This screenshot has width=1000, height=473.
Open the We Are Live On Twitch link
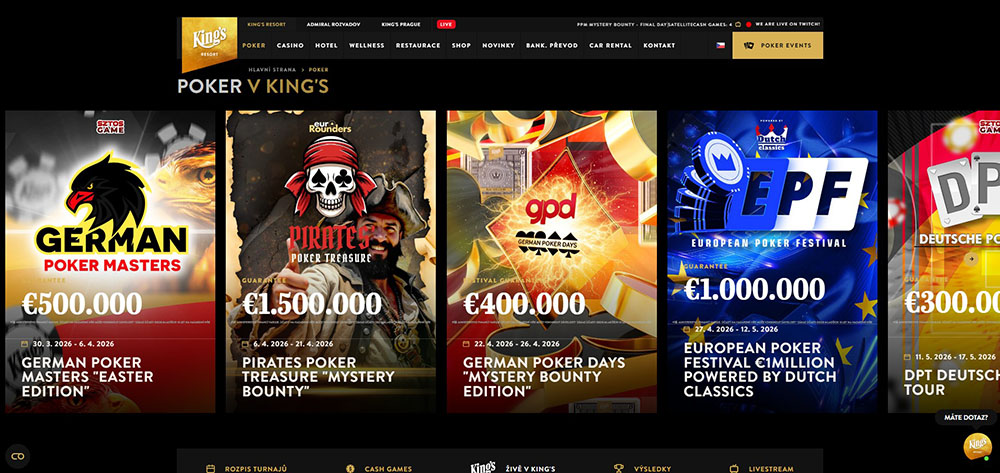pos(788,24)
